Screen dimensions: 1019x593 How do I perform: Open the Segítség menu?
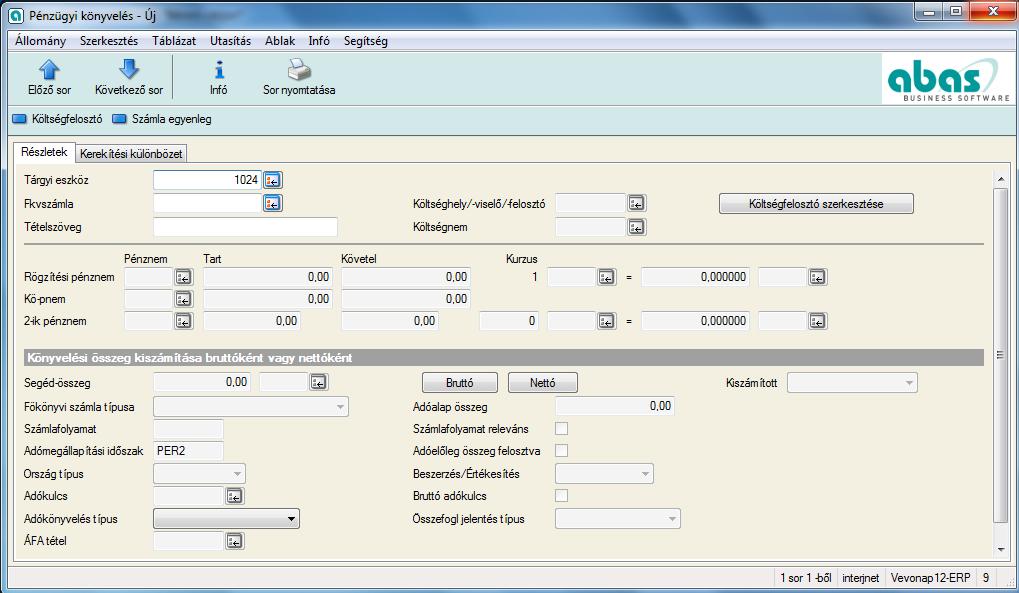pyautogui.click(x=365, y=41)
